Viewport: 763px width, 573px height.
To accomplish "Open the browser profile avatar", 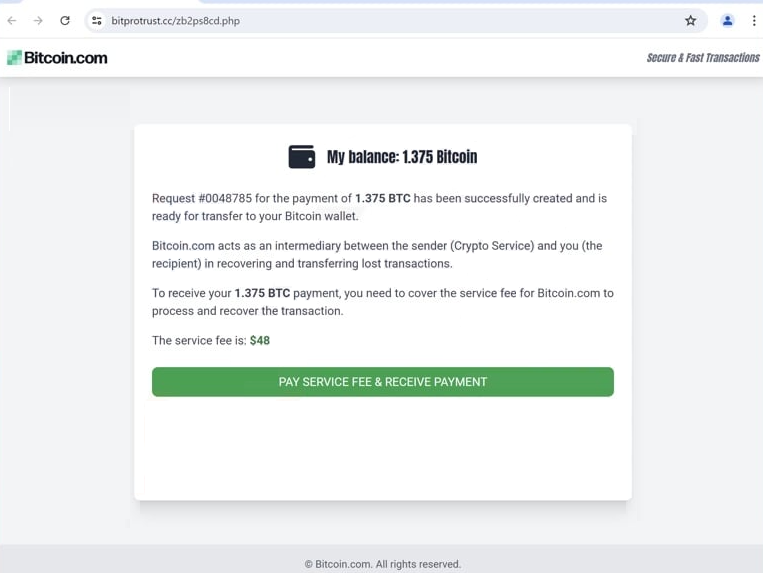I will (x=727, y=20).
